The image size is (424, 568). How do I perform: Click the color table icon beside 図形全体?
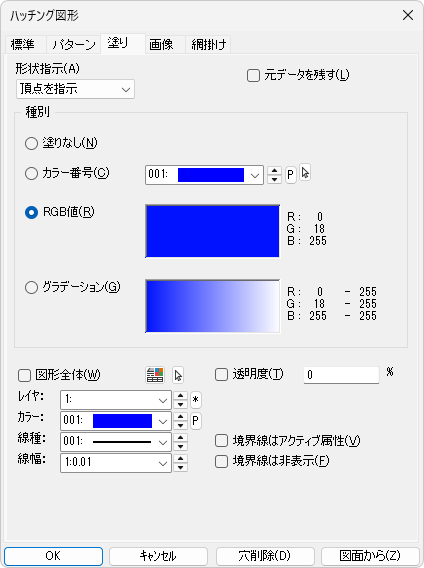(x=155, y=375)
